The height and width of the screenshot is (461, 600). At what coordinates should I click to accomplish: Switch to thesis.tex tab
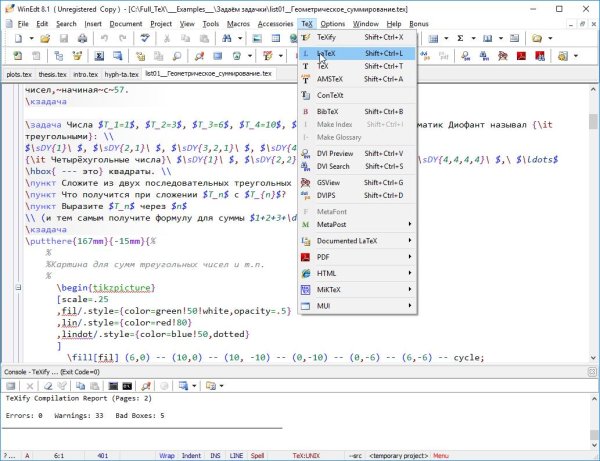point(52,74)
